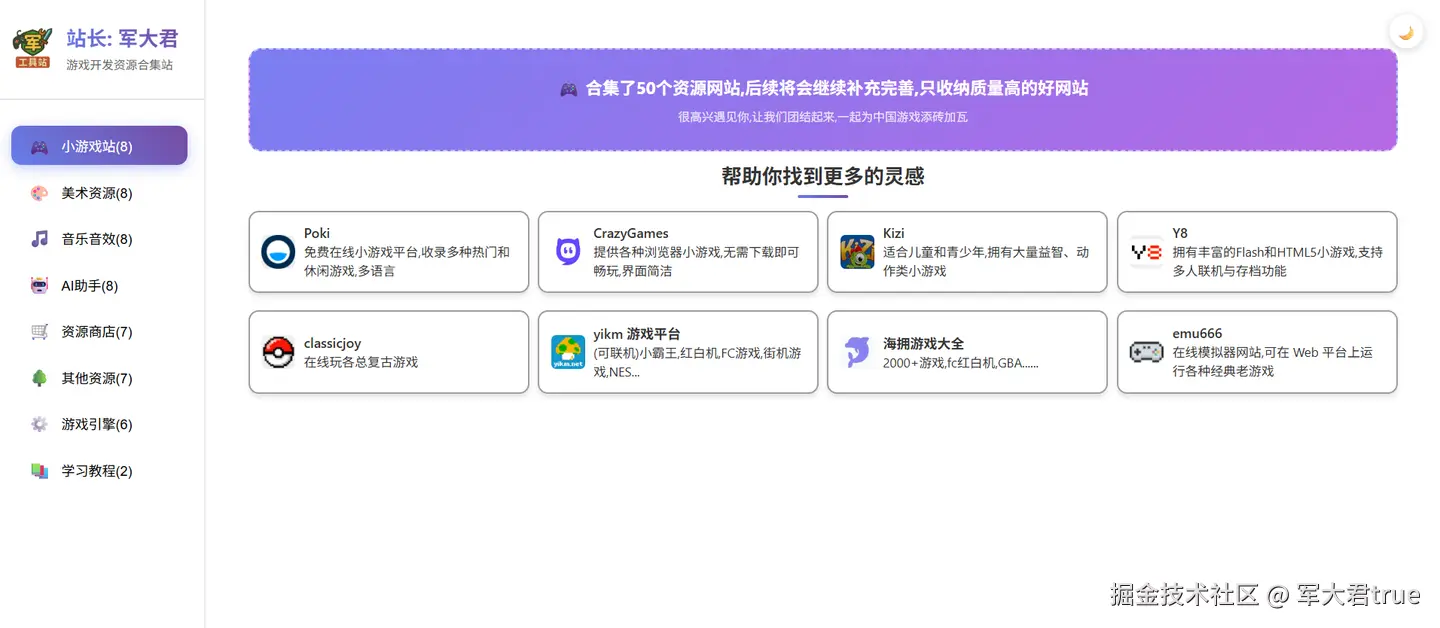This screenshot has height=628, width=1440.
Task: Switch to AI助手(8) category
Action: tap(99, 286)
